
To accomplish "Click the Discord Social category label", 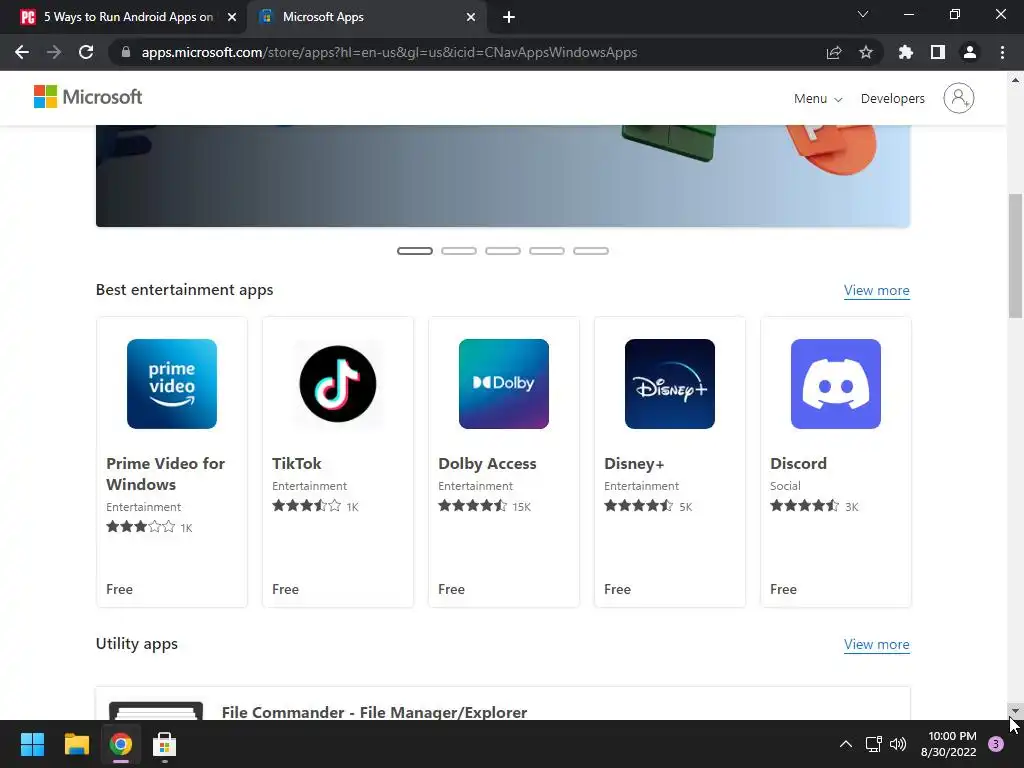I will click(x=785, y=486).
